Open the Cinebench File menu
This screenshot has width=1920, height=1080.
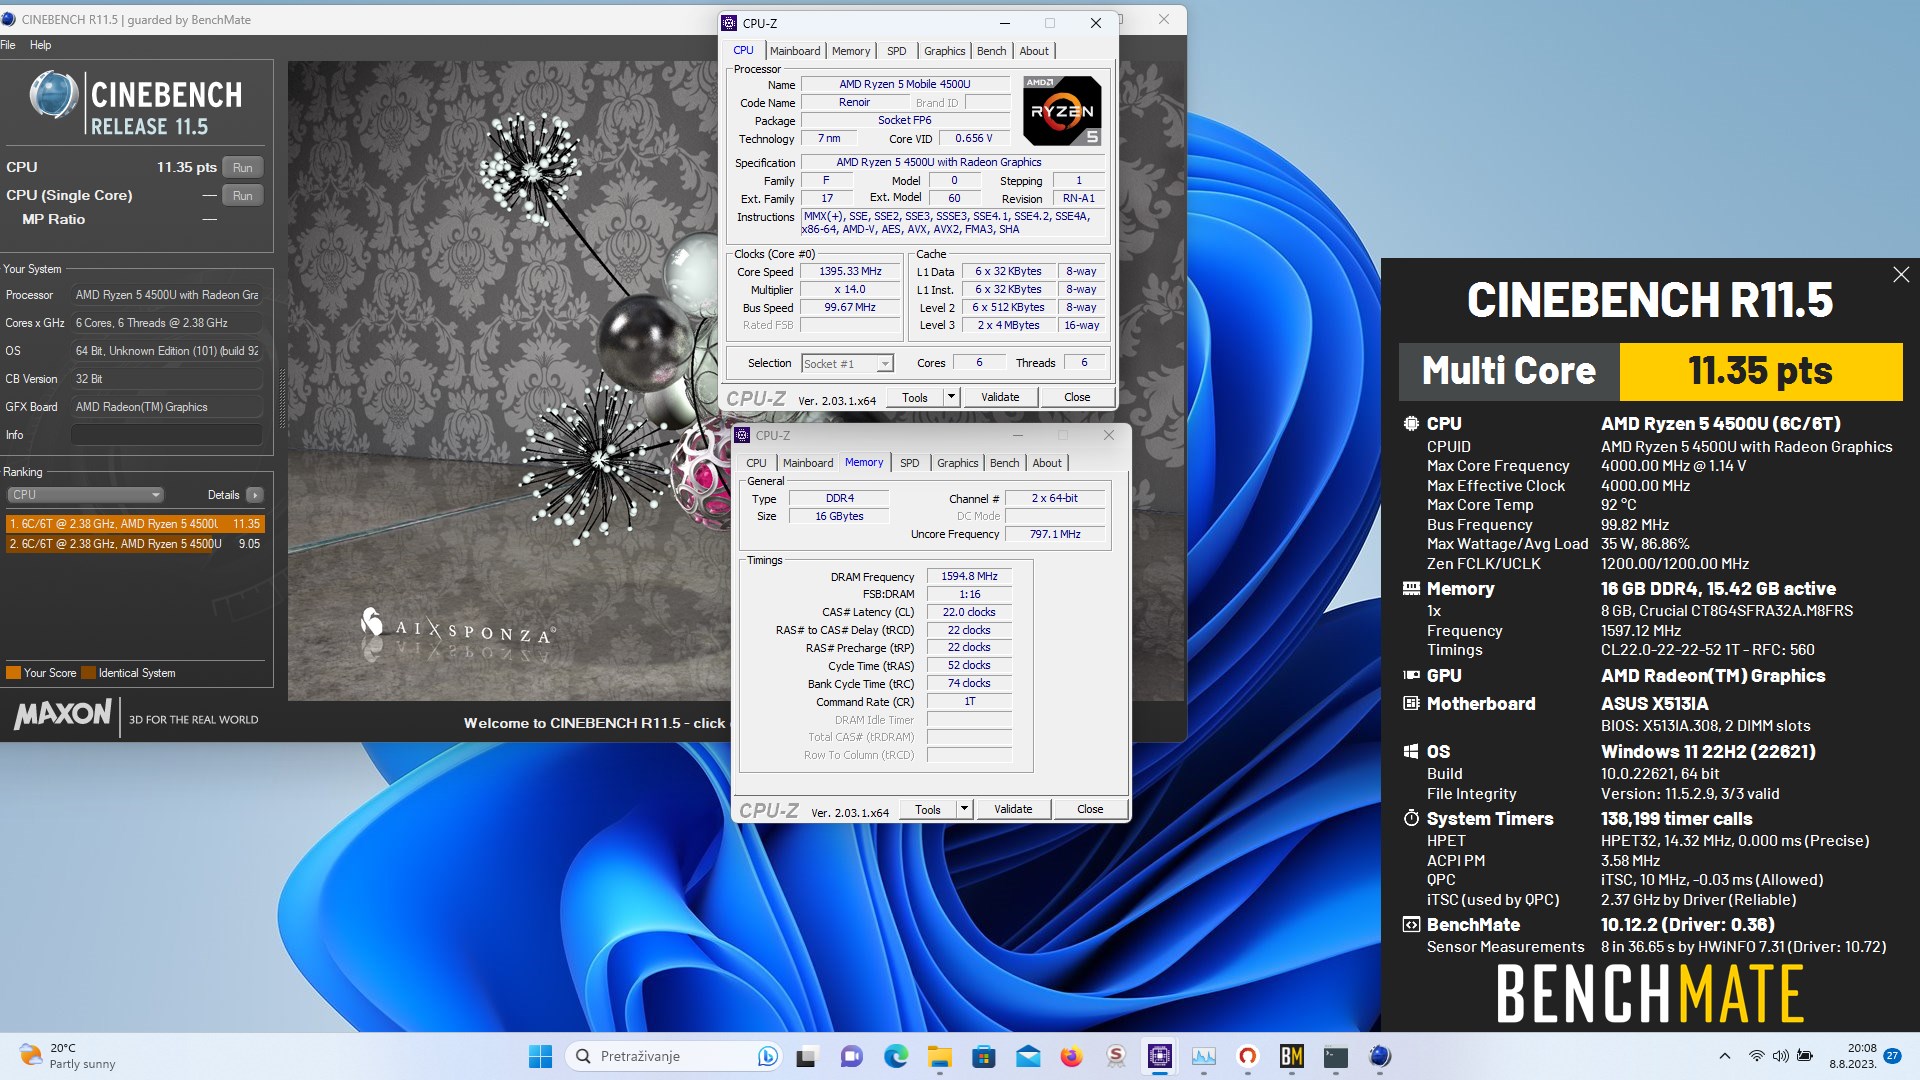tap(8, 45)
